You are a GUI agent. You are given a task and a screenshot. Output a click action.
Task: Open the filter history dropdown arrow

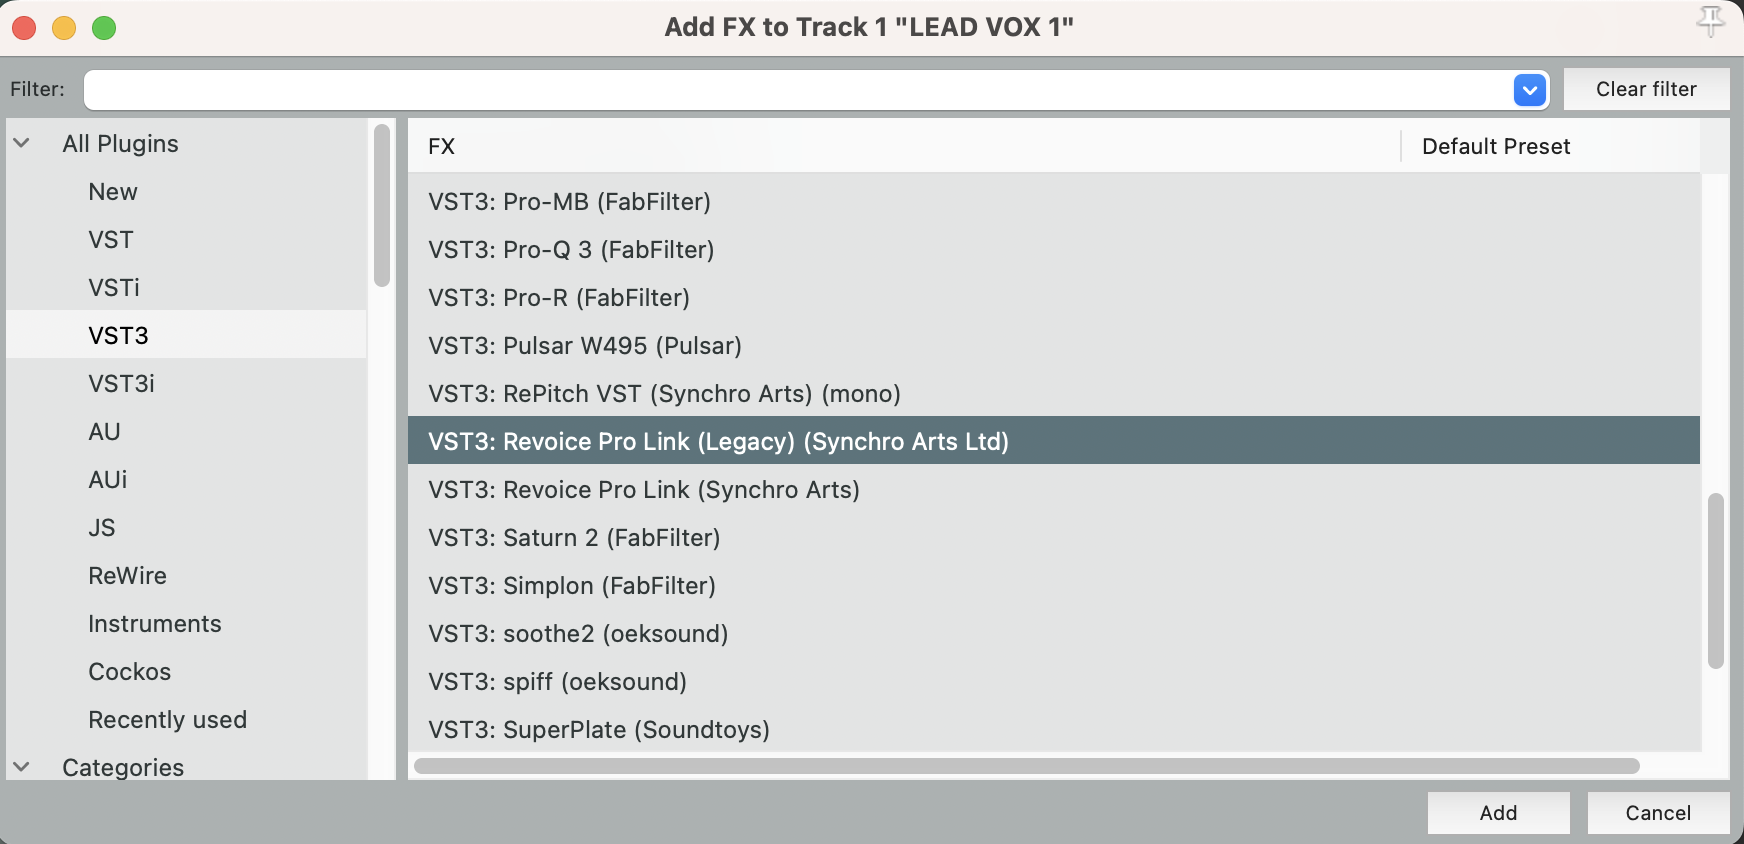click(1529, 90)
